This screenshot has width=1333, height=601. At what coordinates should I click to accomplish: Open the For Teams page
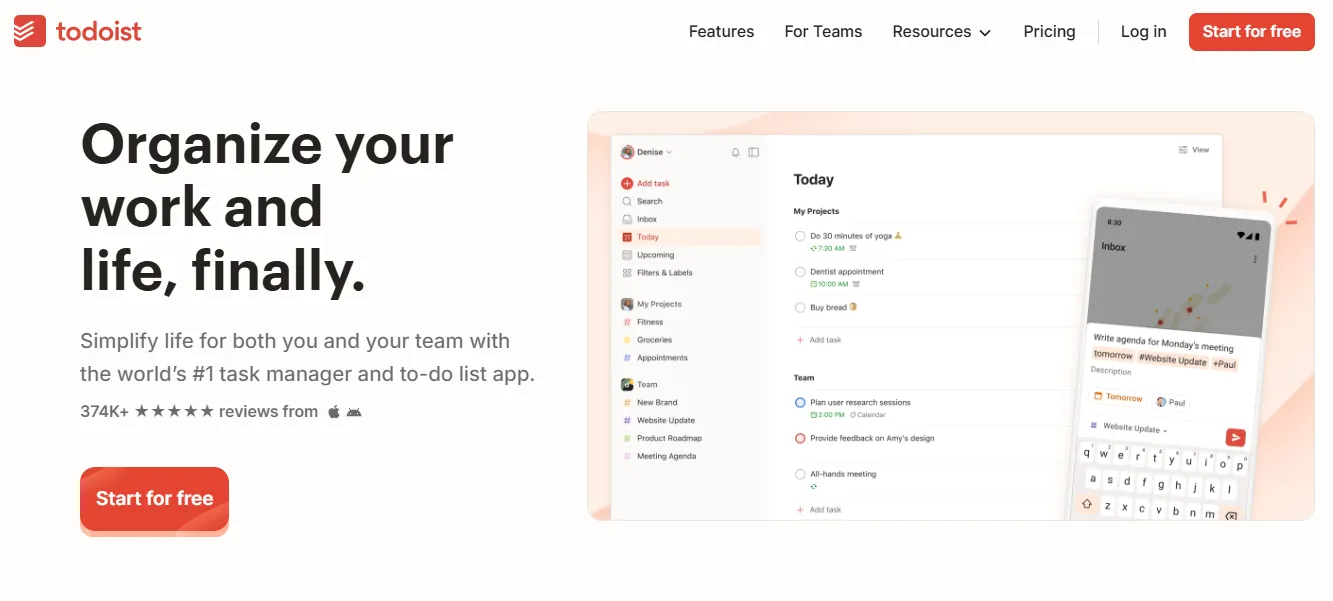point(823,32)
